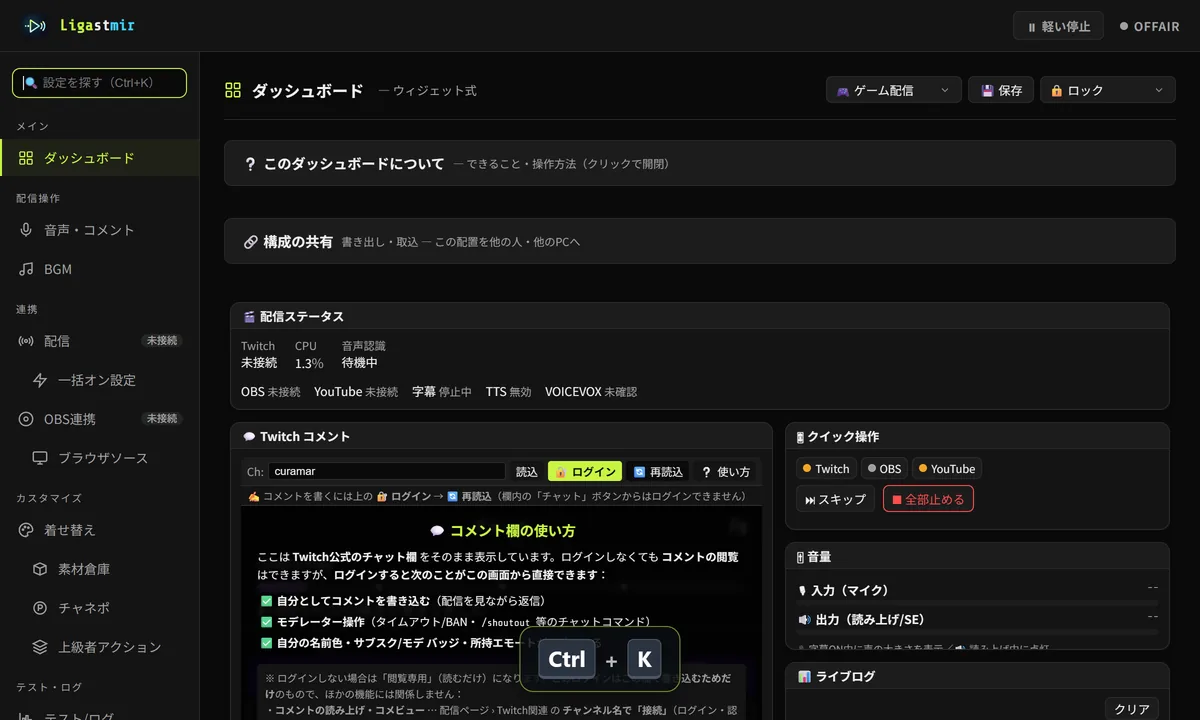Viewport: 1200px width, 720px height.
Task: Click the コメント欄の使い方 heading
Action: 503,531
